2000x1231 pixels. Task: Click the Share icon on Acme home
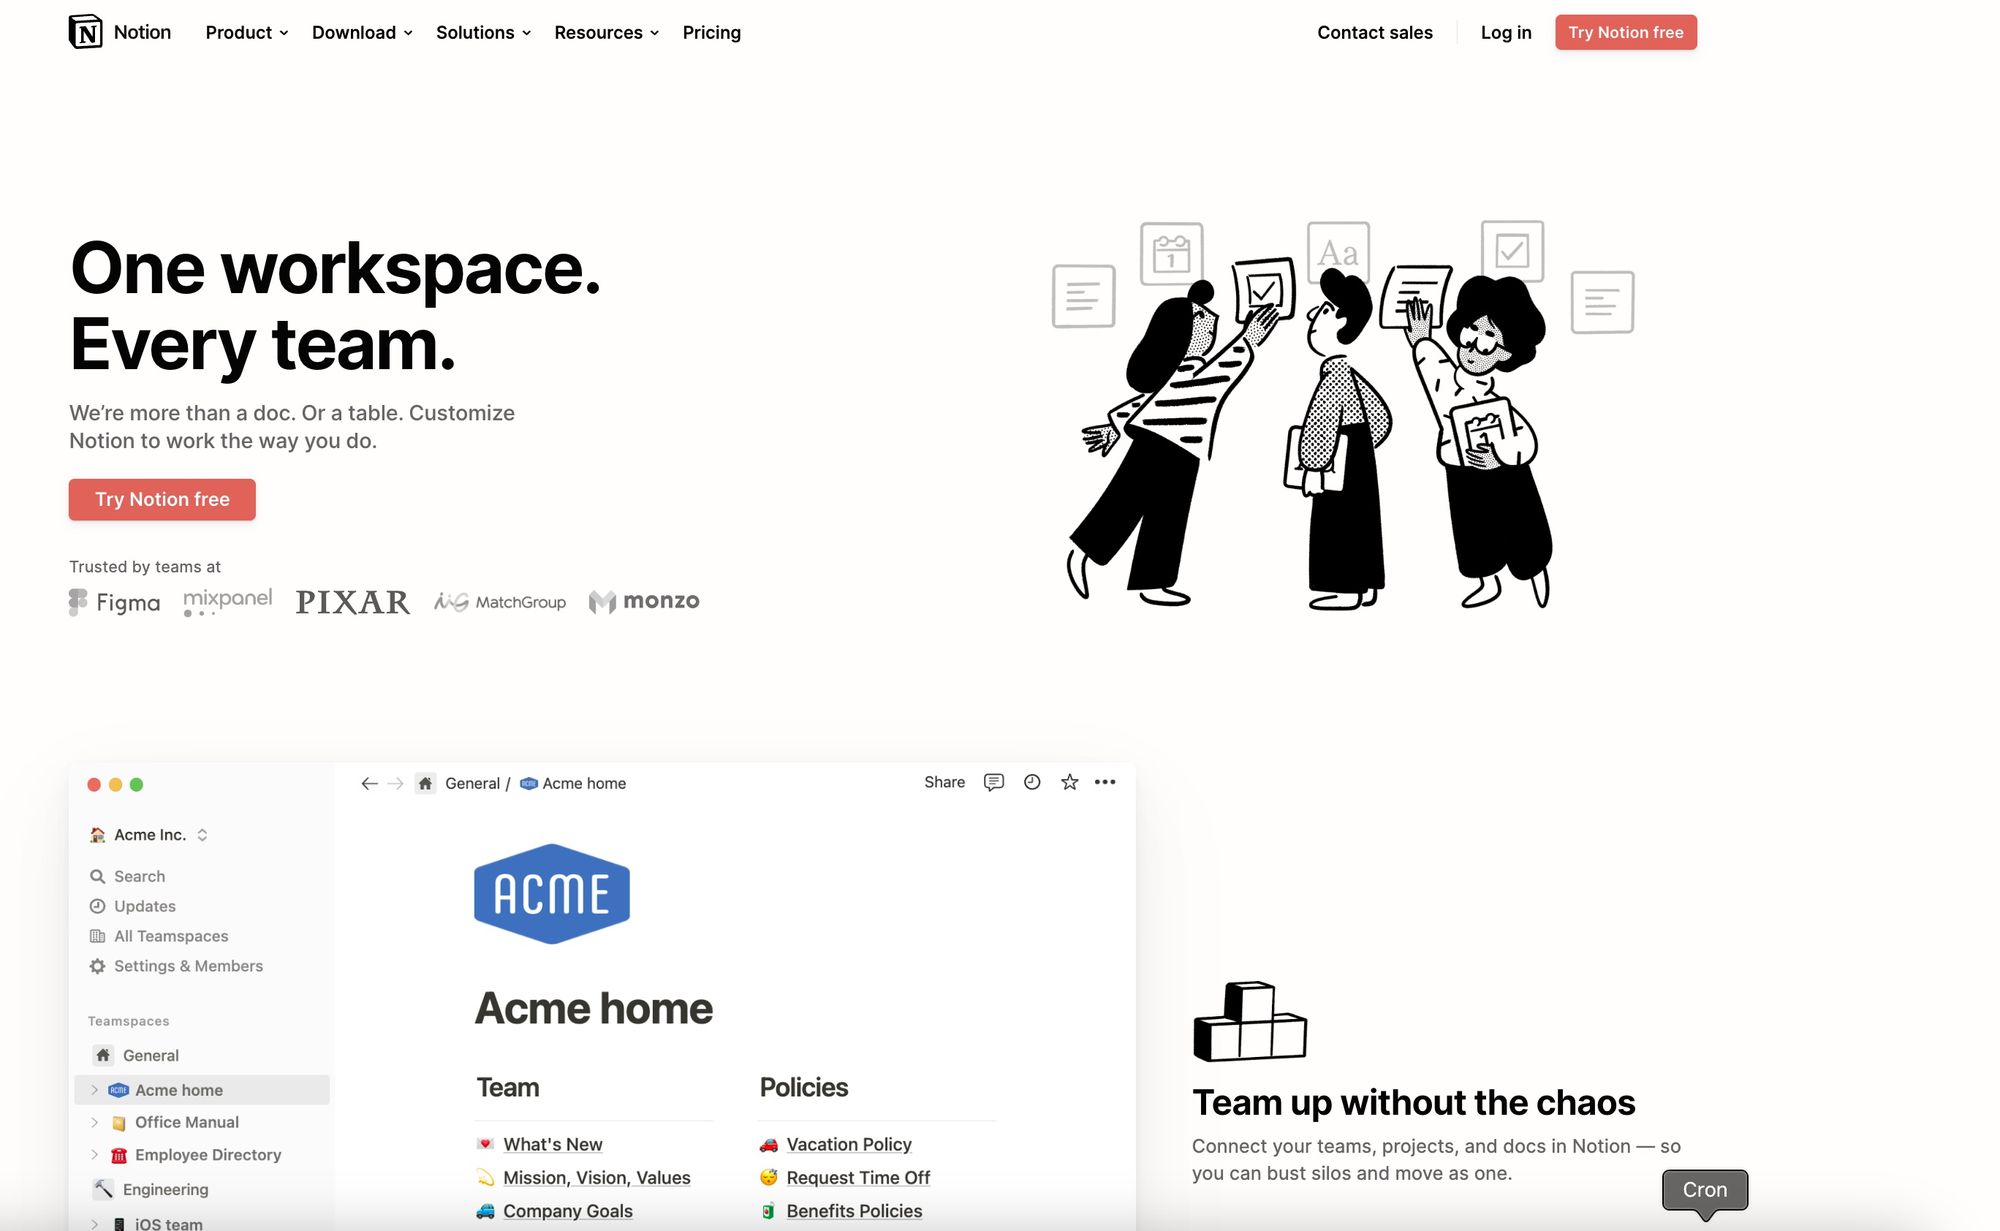click(944, 783)
